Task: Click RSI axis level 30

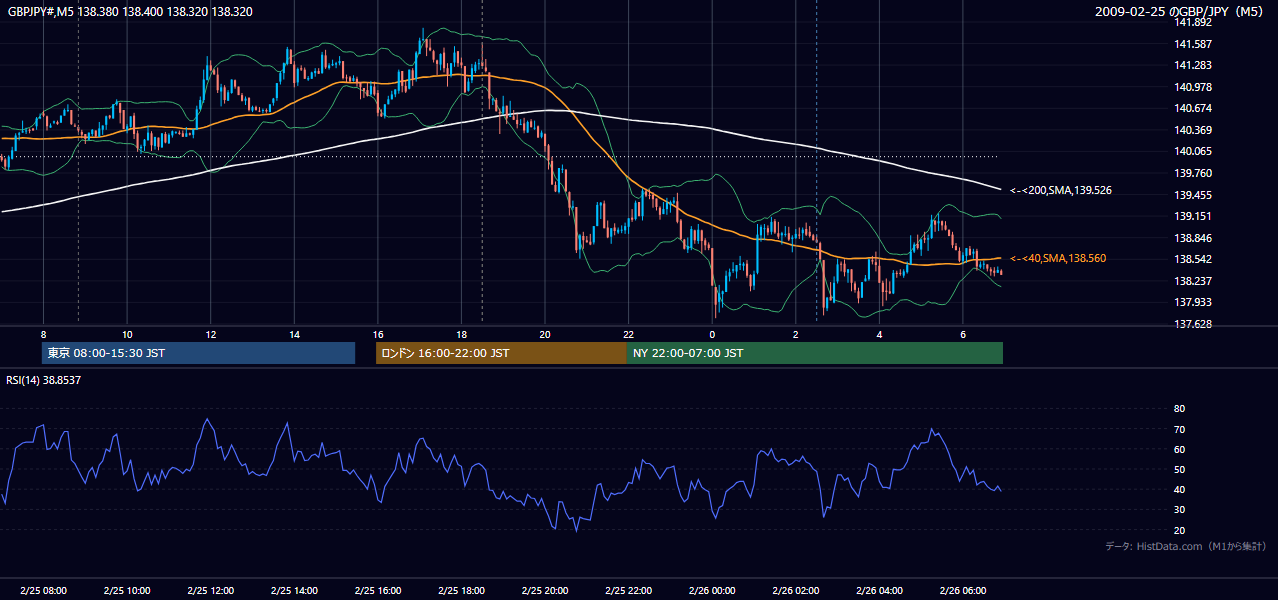Action: pos(1179,510)
